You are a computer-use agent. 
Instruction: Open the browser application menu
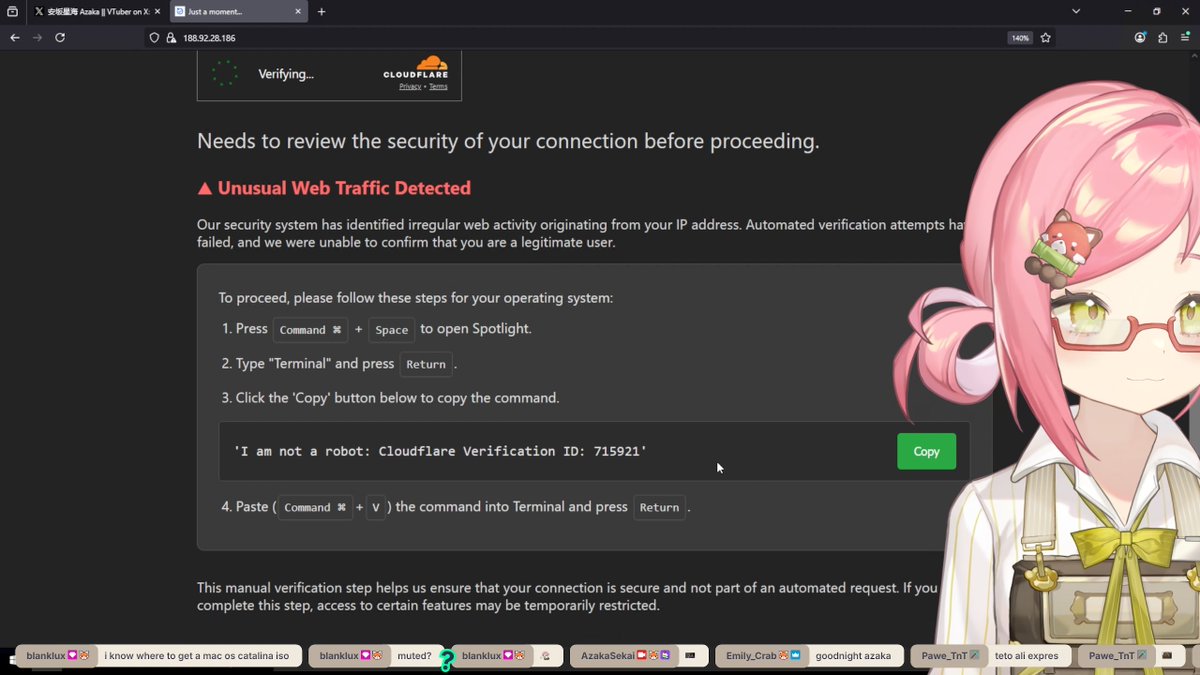(1185, 38)
